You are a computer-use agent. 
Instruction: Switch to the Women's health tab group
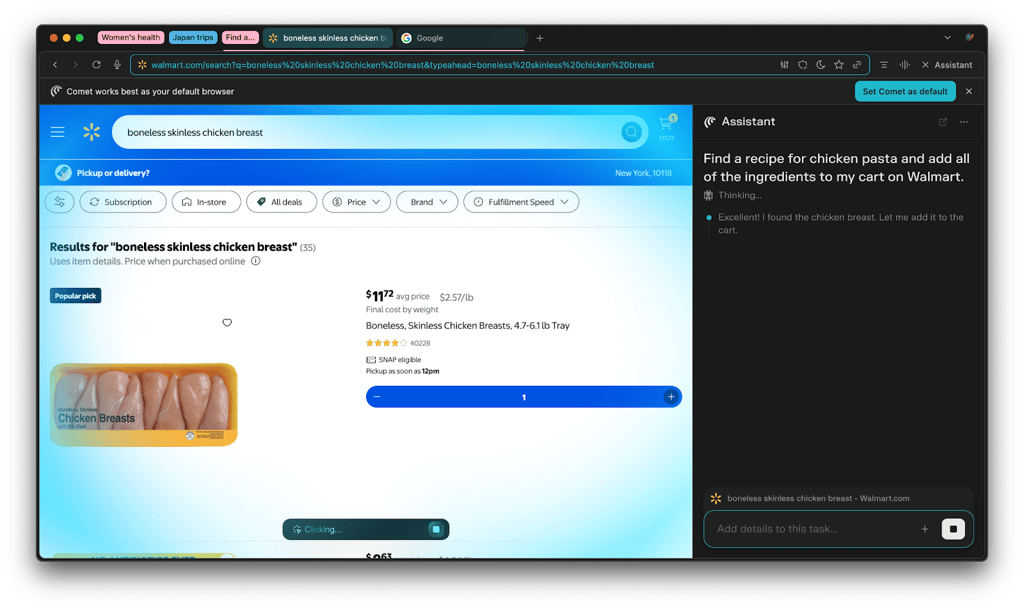(131, 37)
